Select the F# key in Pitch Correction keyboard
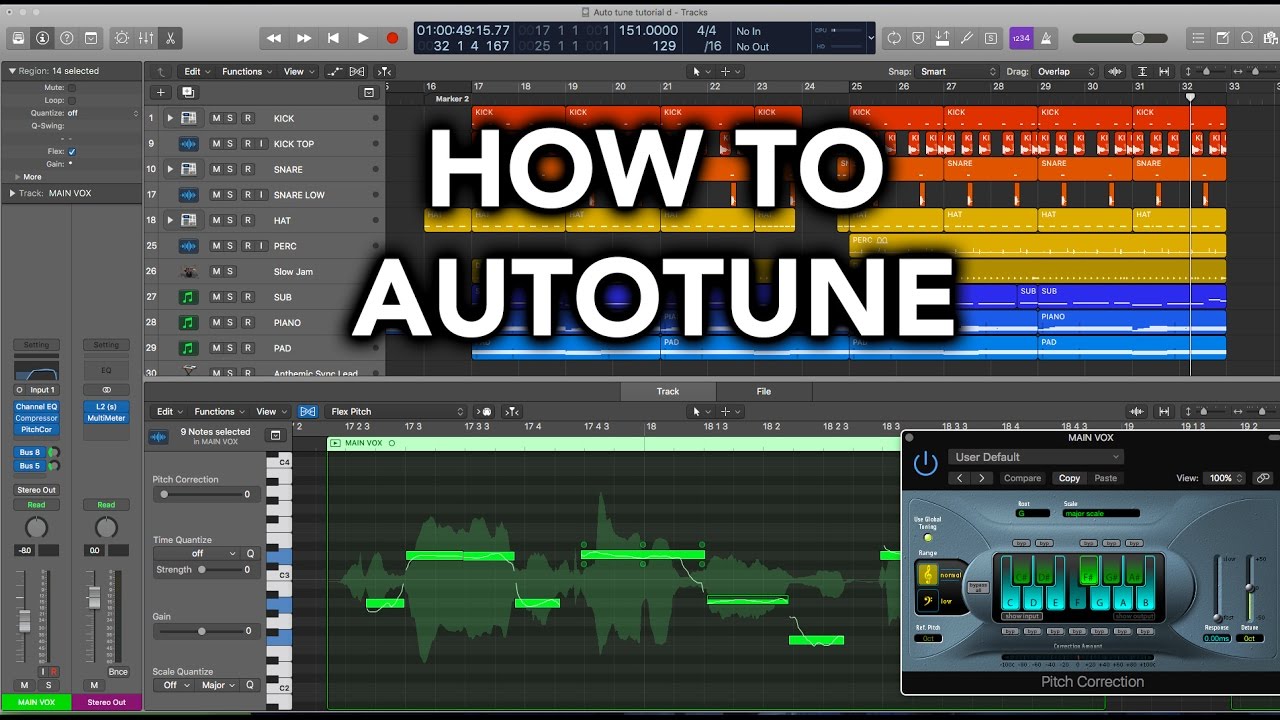The height and width of the screenshot is (720, 1280). pyautogui.click(x=1087, y=572)
